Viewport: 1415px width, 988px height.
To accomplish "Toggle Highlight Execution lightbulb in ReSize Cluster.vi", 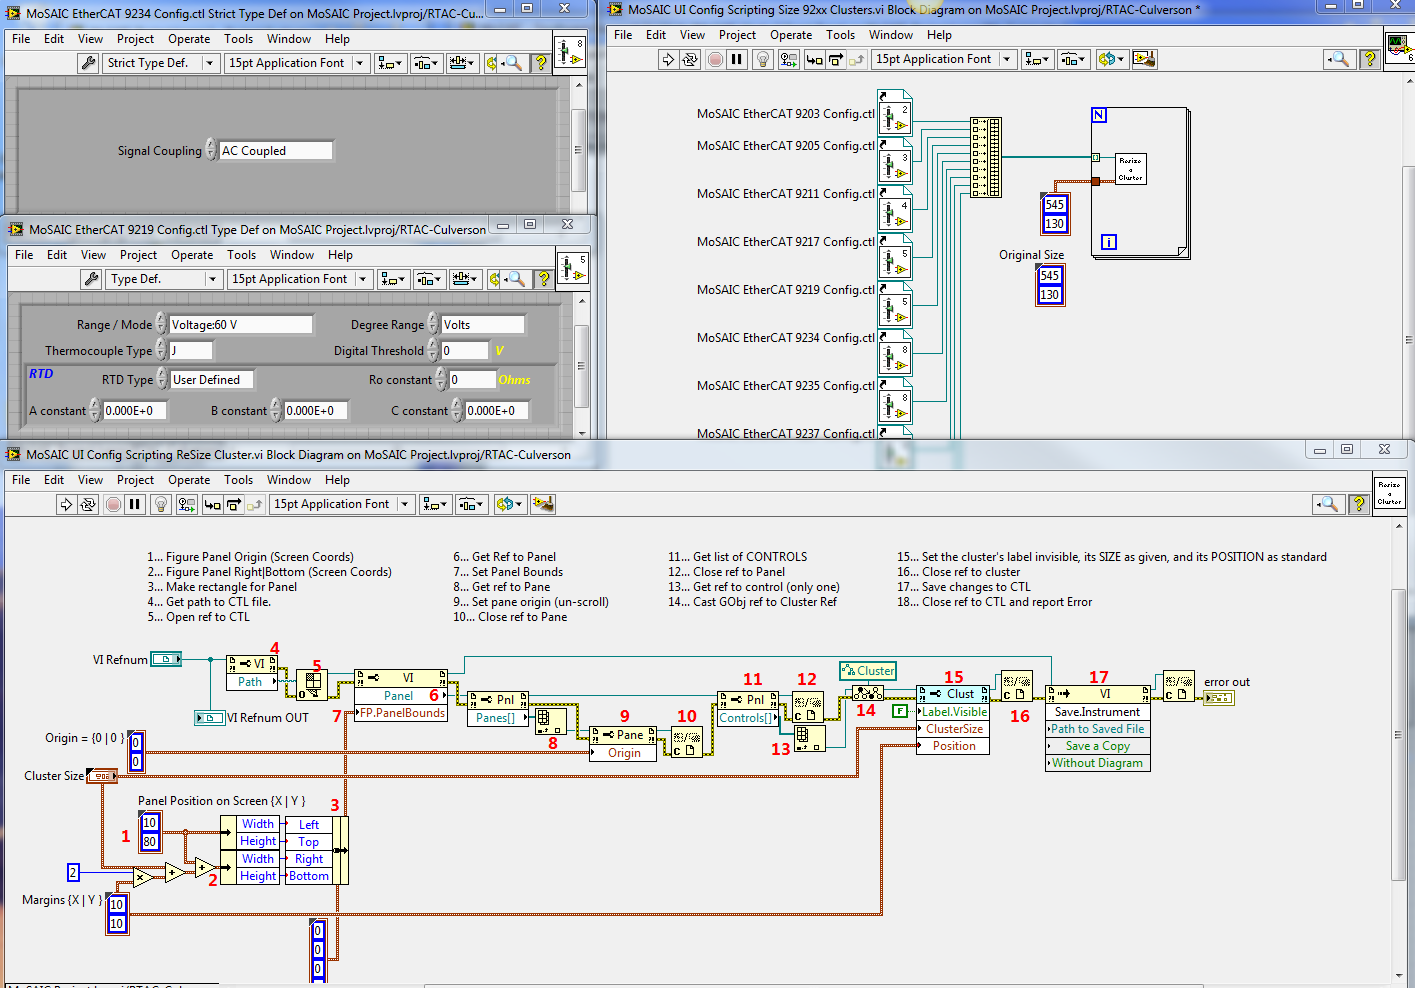I will [160, 504].
